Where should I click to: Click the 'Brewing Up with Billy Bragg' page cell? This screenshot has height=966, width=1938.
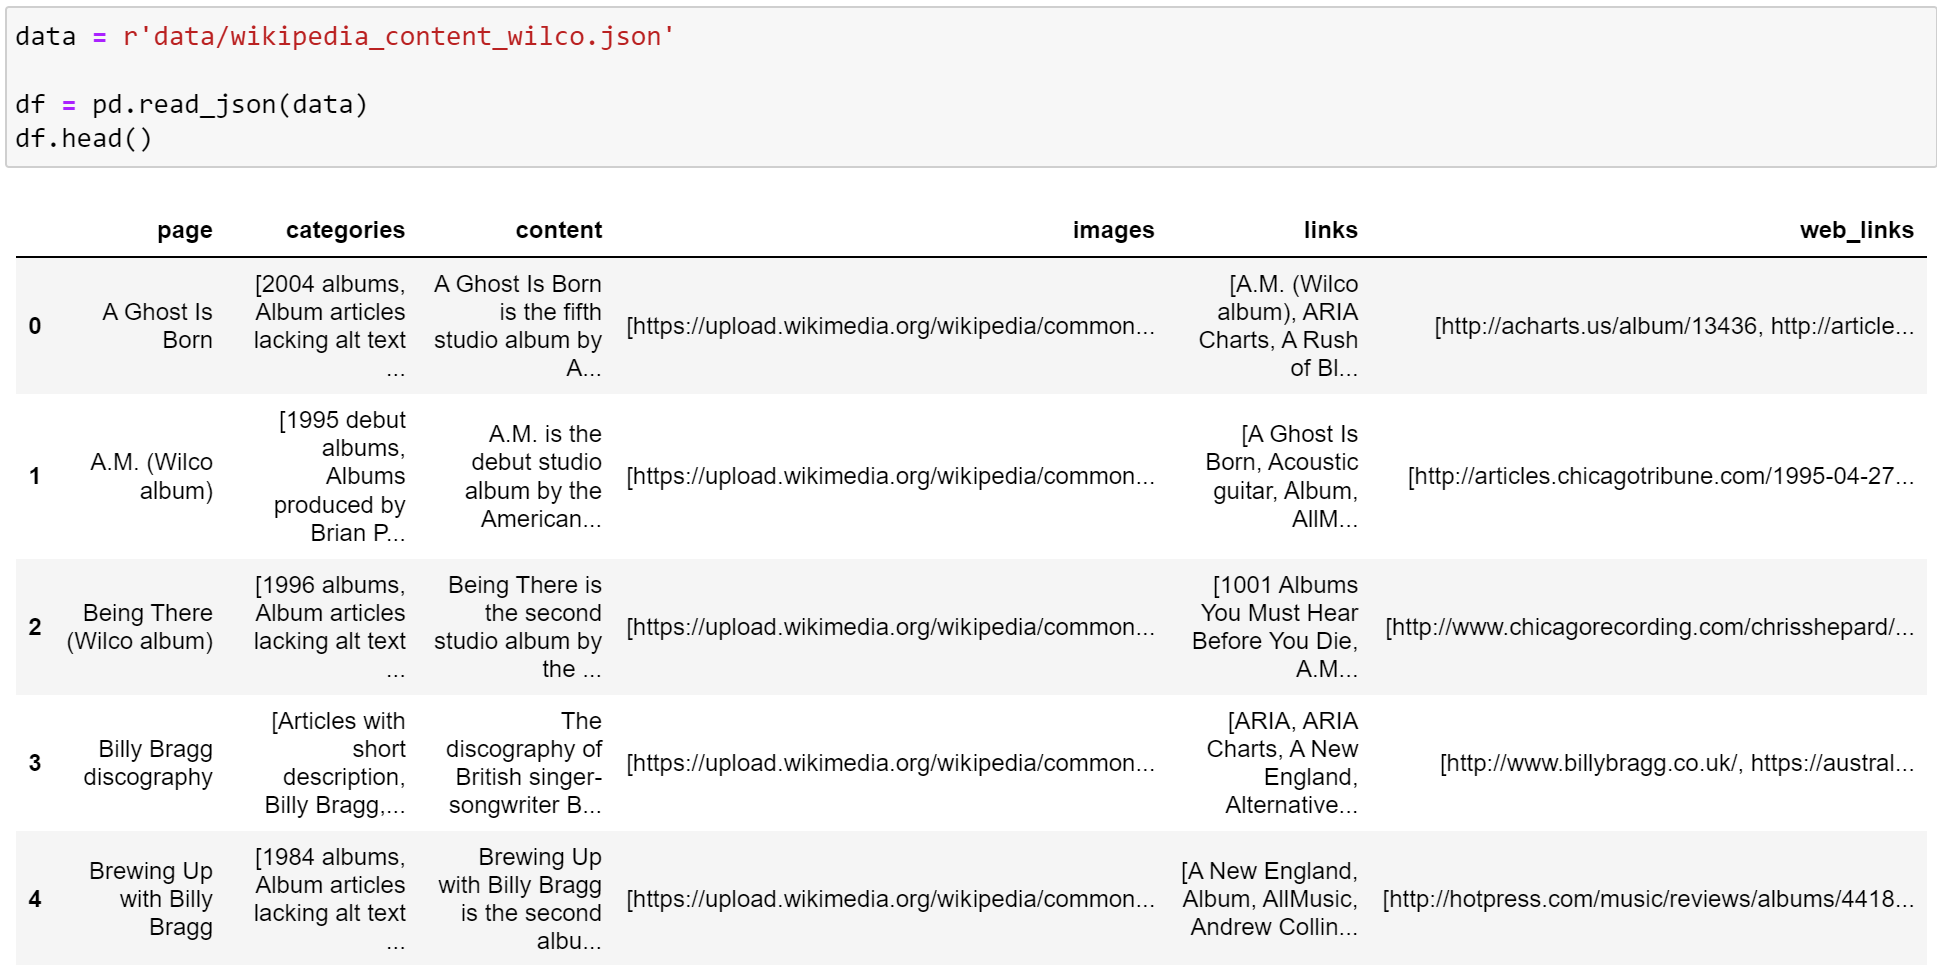151,899
